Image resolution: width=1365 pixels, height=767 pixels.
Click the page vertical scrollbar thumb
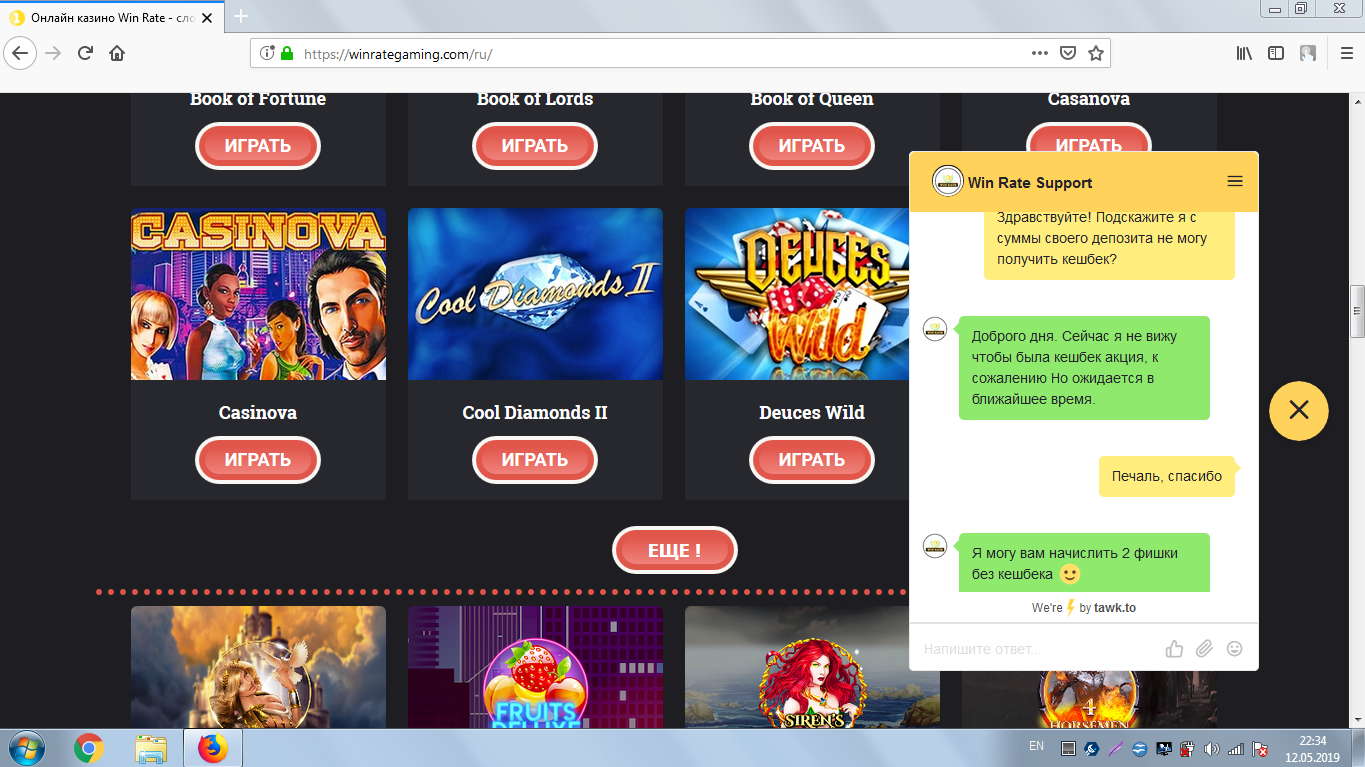coord(1357,312)
